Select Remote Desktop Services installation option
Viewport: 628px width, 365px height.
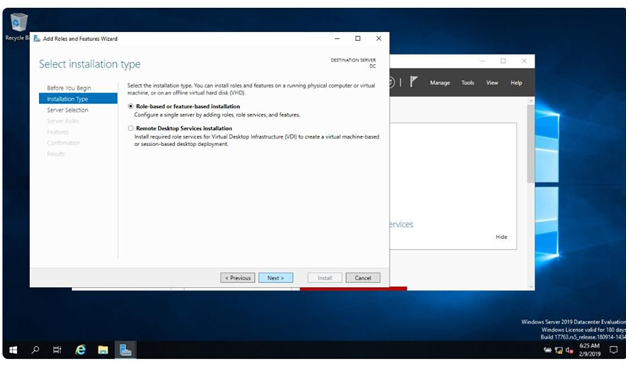click(131, 128)
